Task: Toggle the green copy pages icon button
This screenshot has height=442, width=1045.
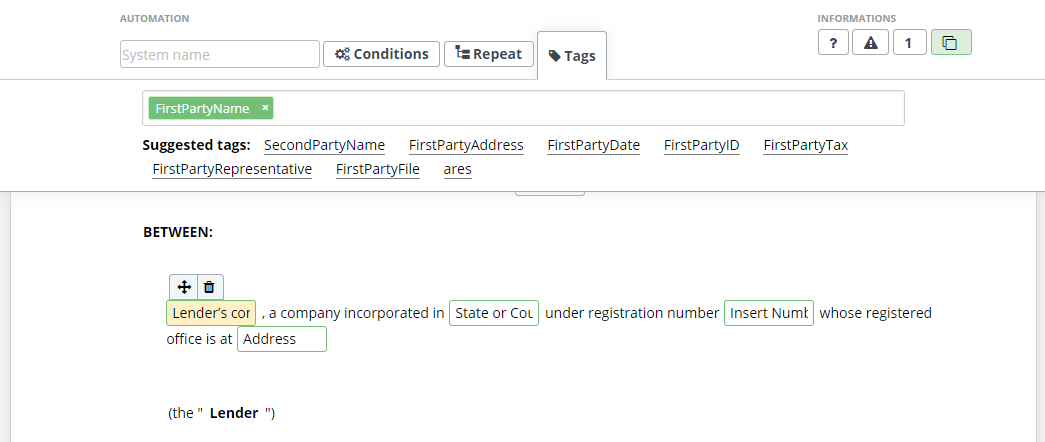Action: pyautogui.click(x=951, y=43)
